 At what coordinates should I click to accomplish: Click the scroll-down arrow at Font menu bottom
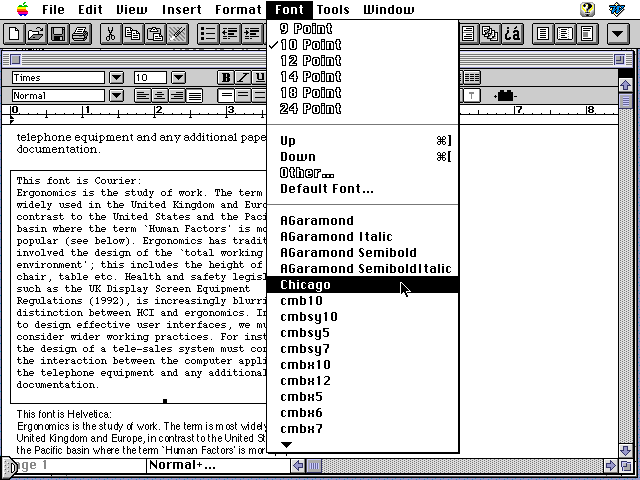tap(287, 444)
